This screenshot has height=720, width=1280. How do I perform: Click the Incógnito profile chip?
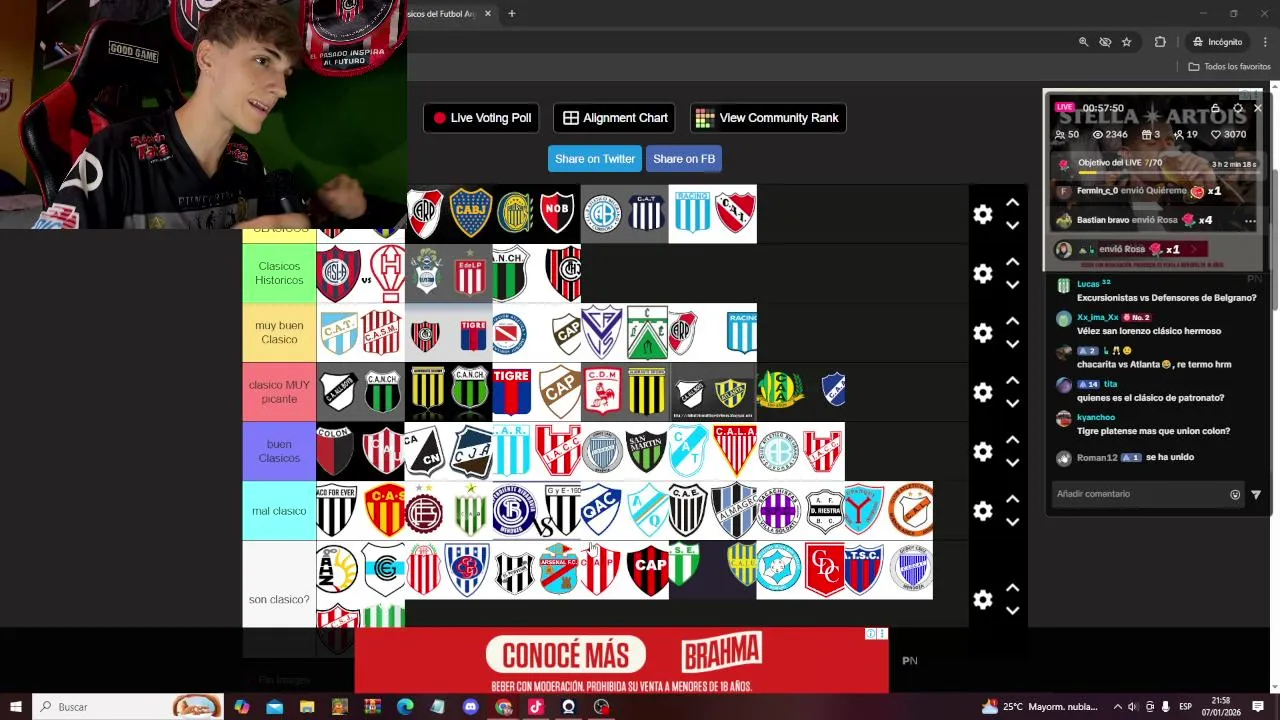pos(1217,42)
